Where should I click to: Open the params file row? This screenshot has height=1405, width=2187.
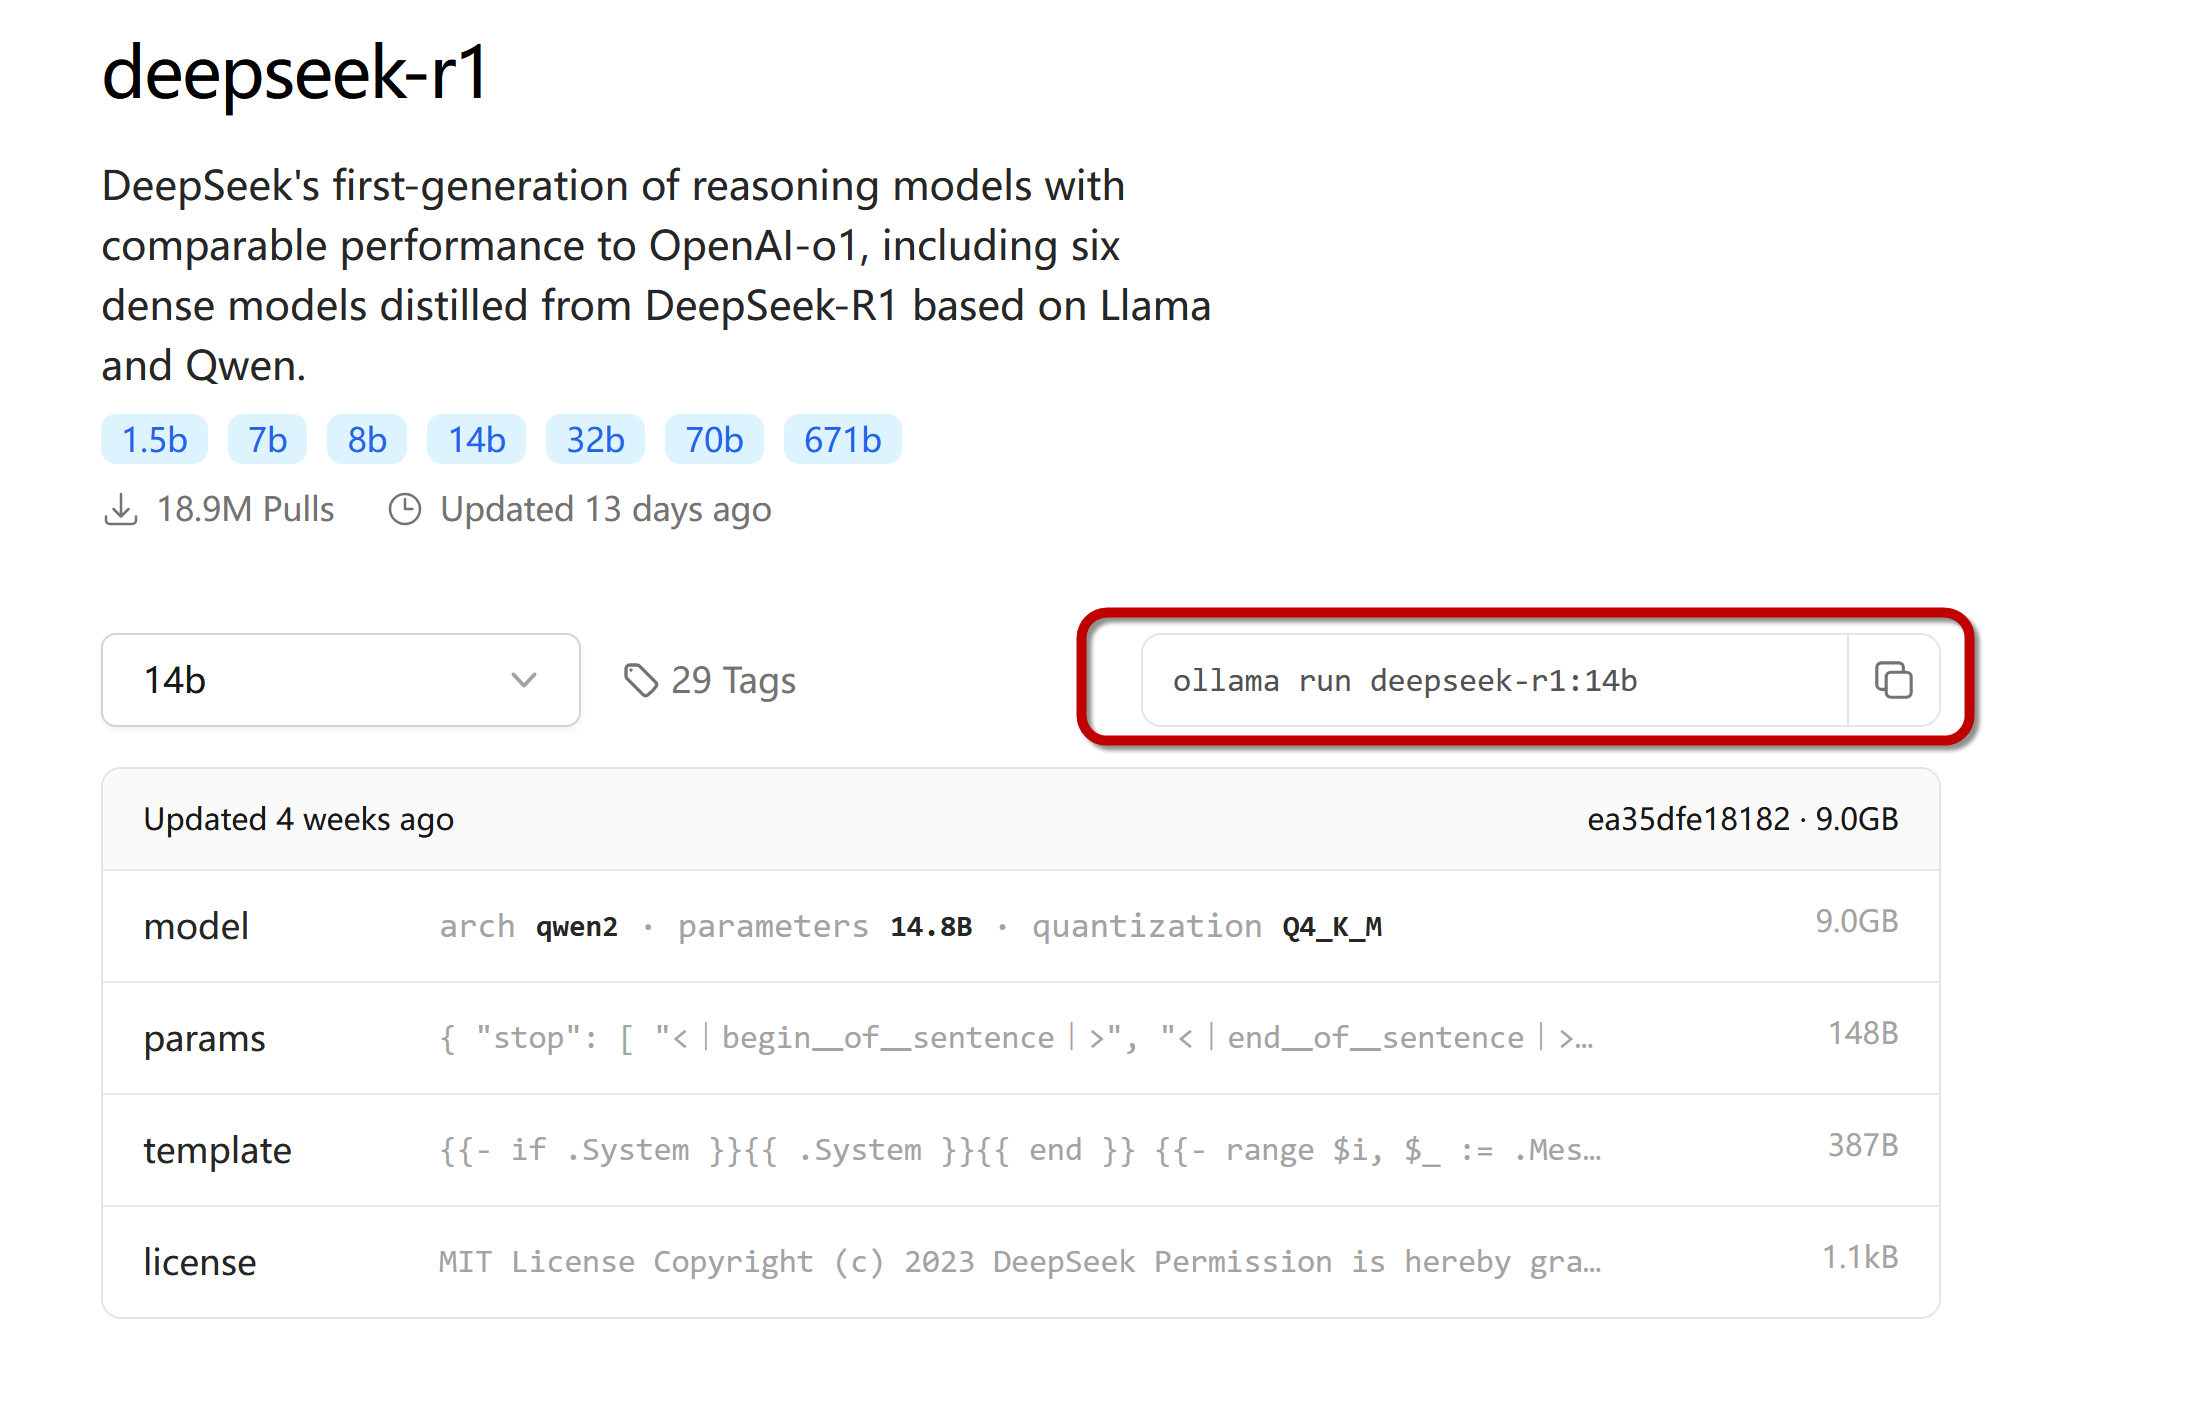point(1021,1038)
